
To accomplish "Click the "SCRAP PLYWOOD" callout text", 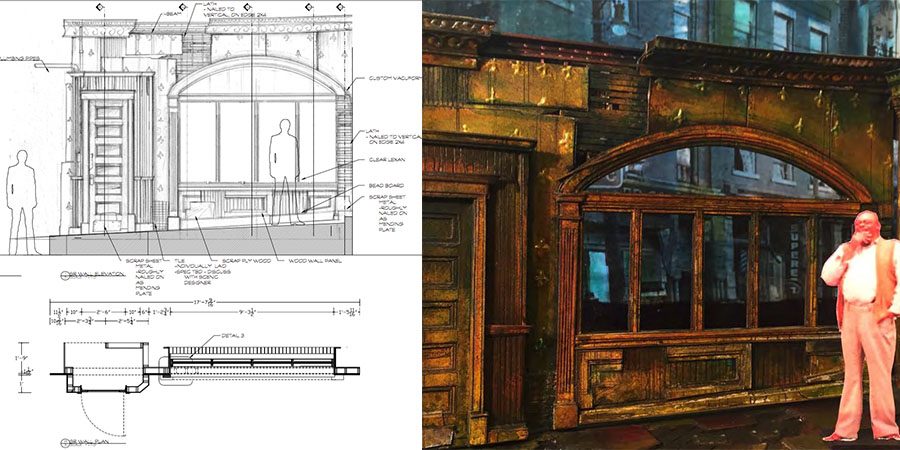I will click(246, 261).
